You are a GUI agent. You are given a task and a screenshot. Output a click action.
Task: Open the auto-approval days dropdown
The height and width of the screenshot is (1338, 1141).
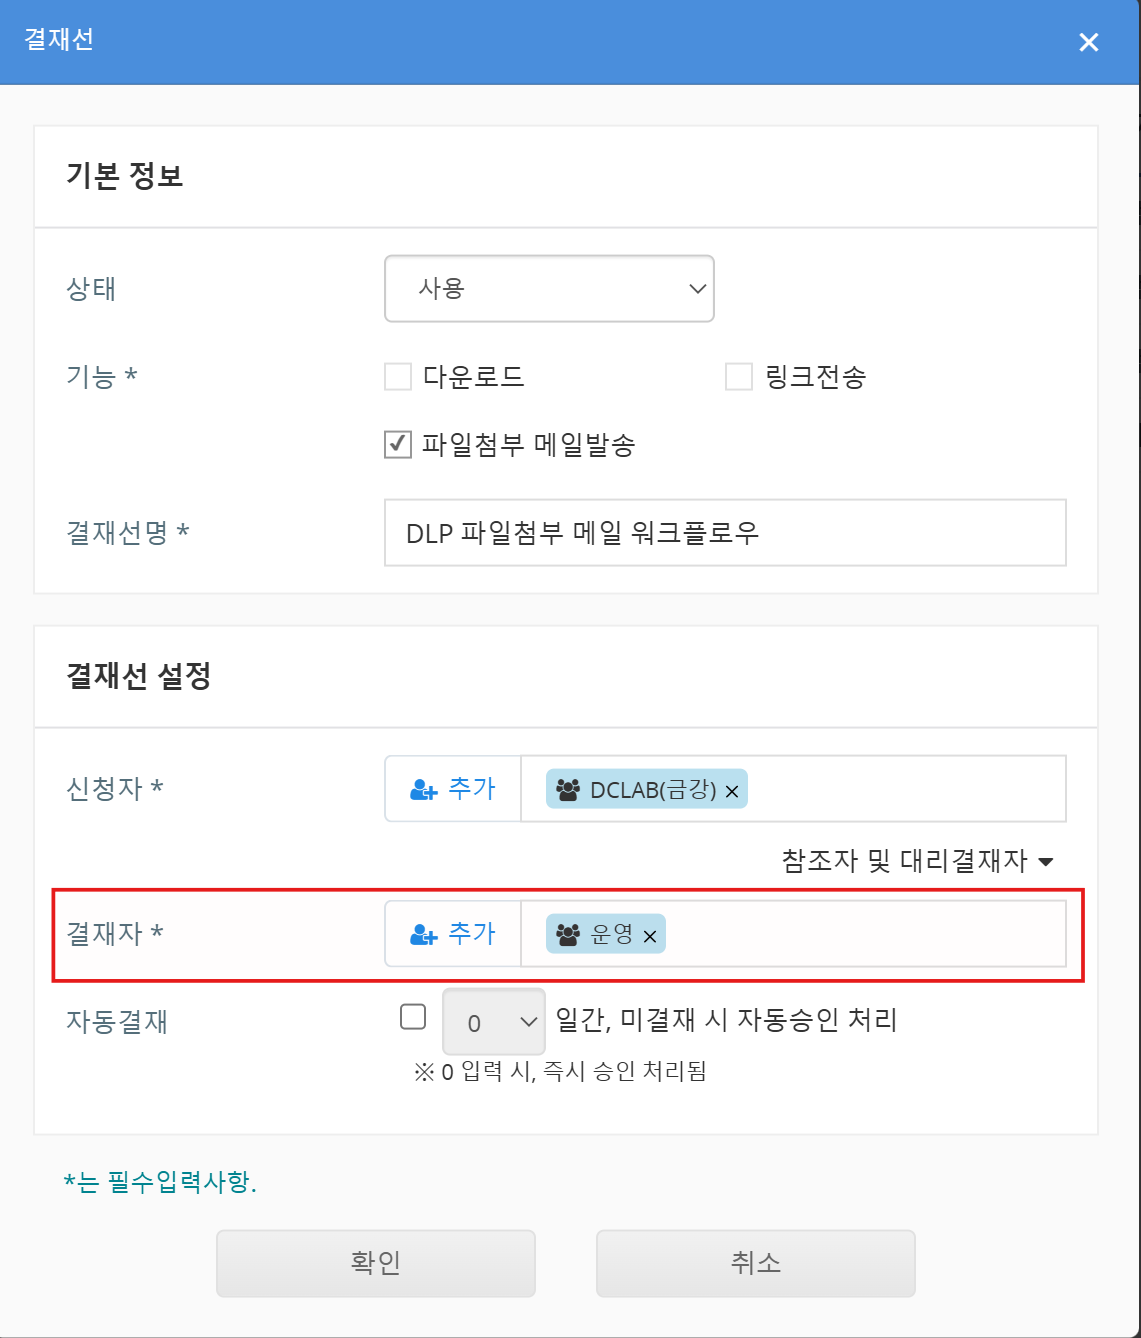(494, 1022)
